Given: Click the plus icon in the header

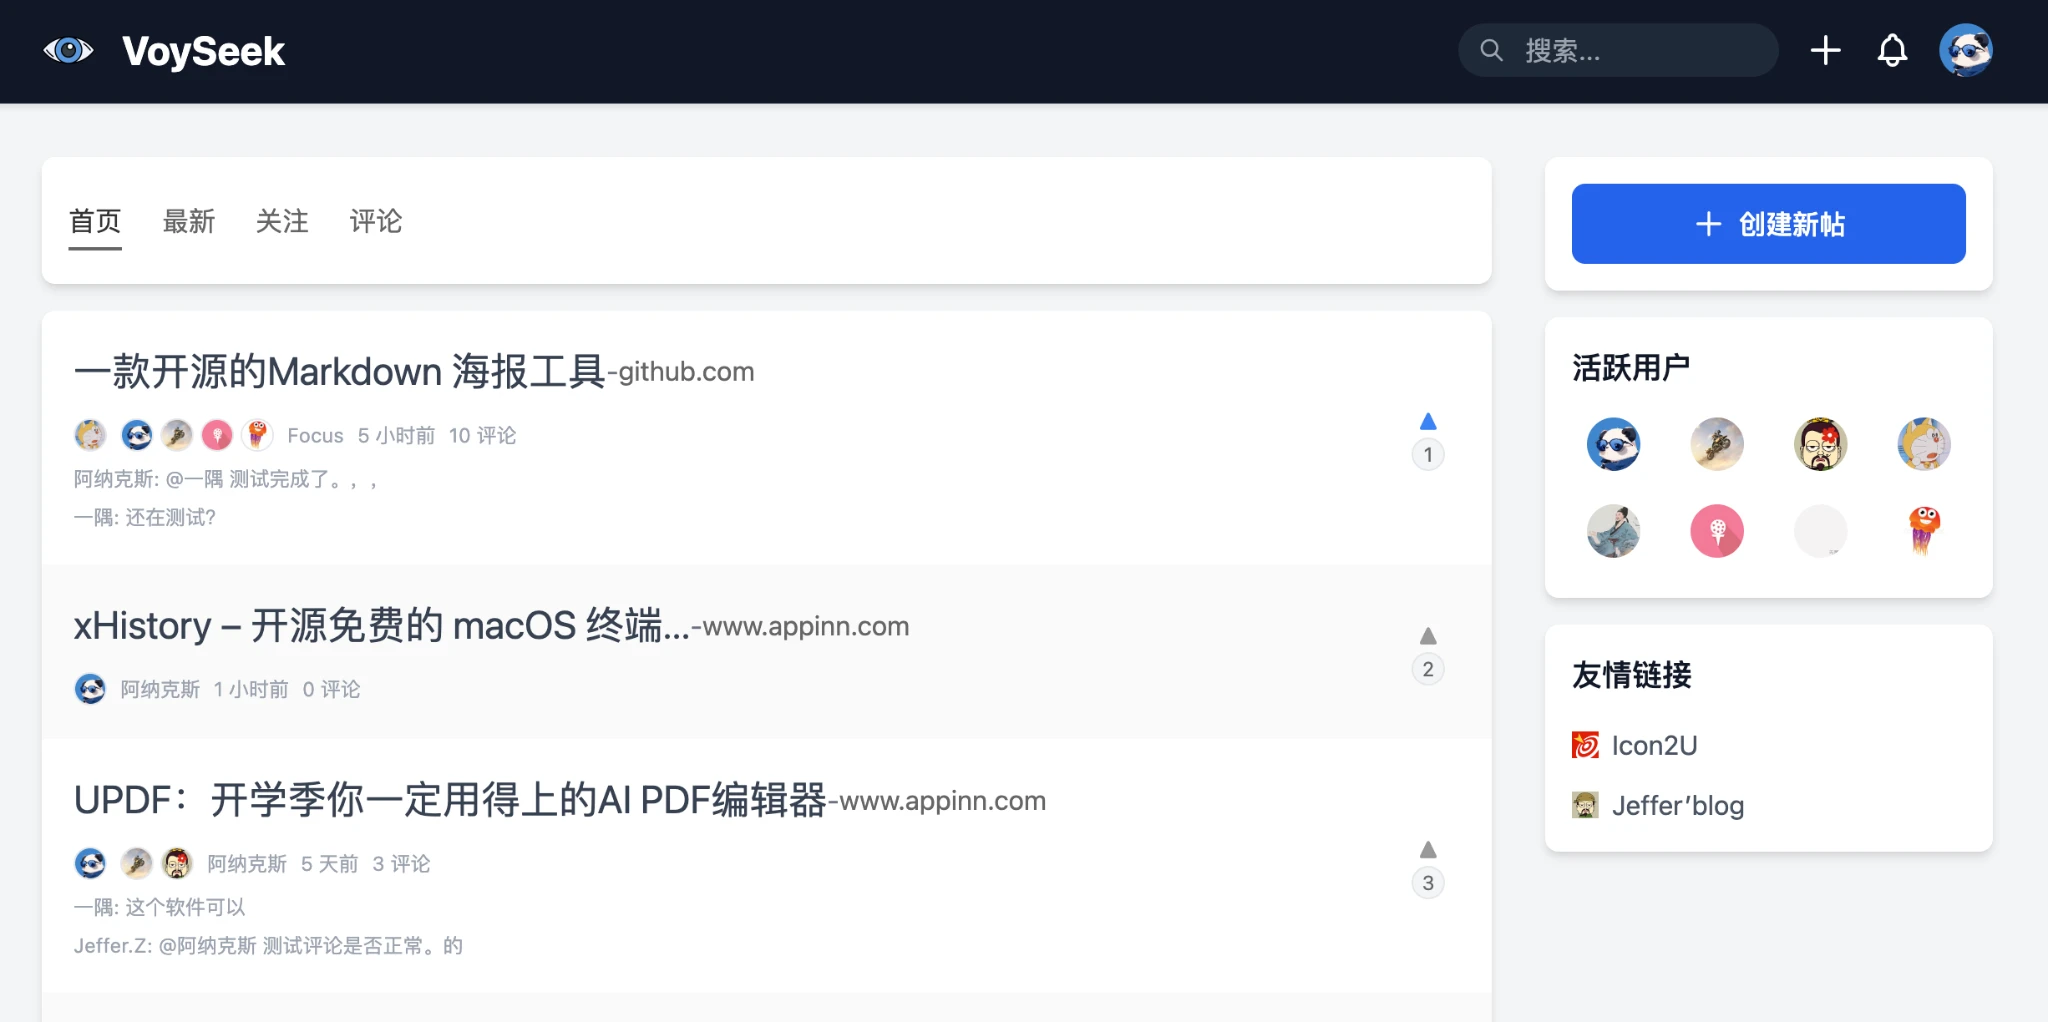Looking at the screenshot, I should click(1825, 50).
